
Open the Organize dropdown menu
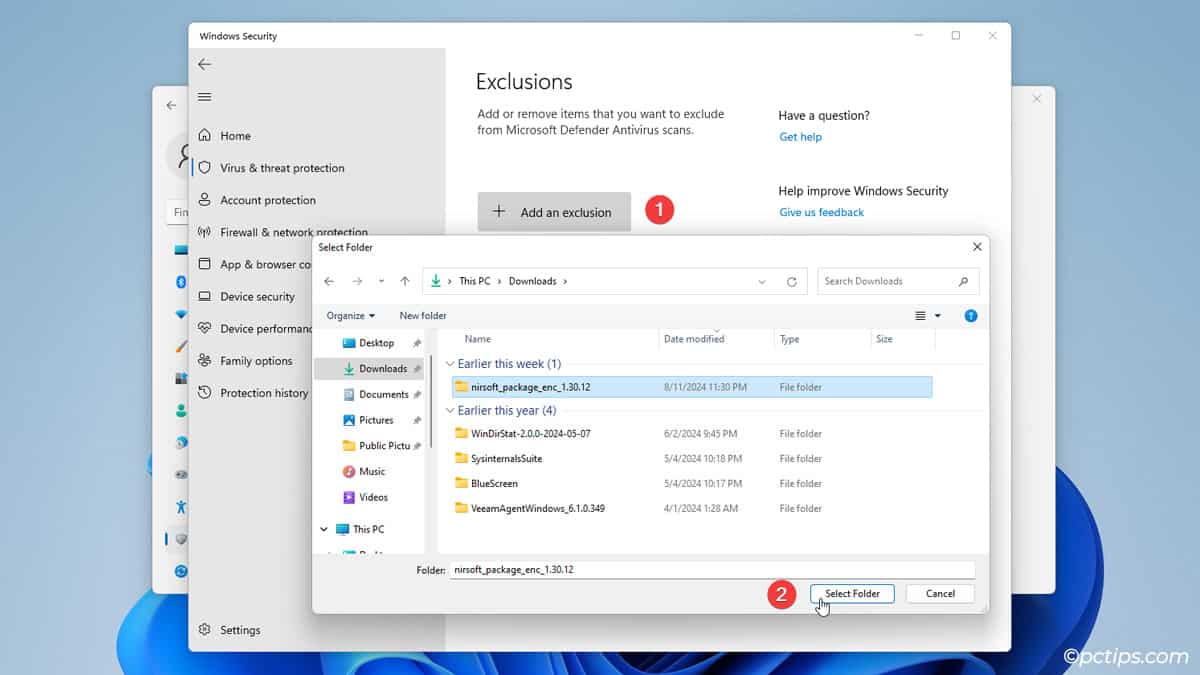350,315
